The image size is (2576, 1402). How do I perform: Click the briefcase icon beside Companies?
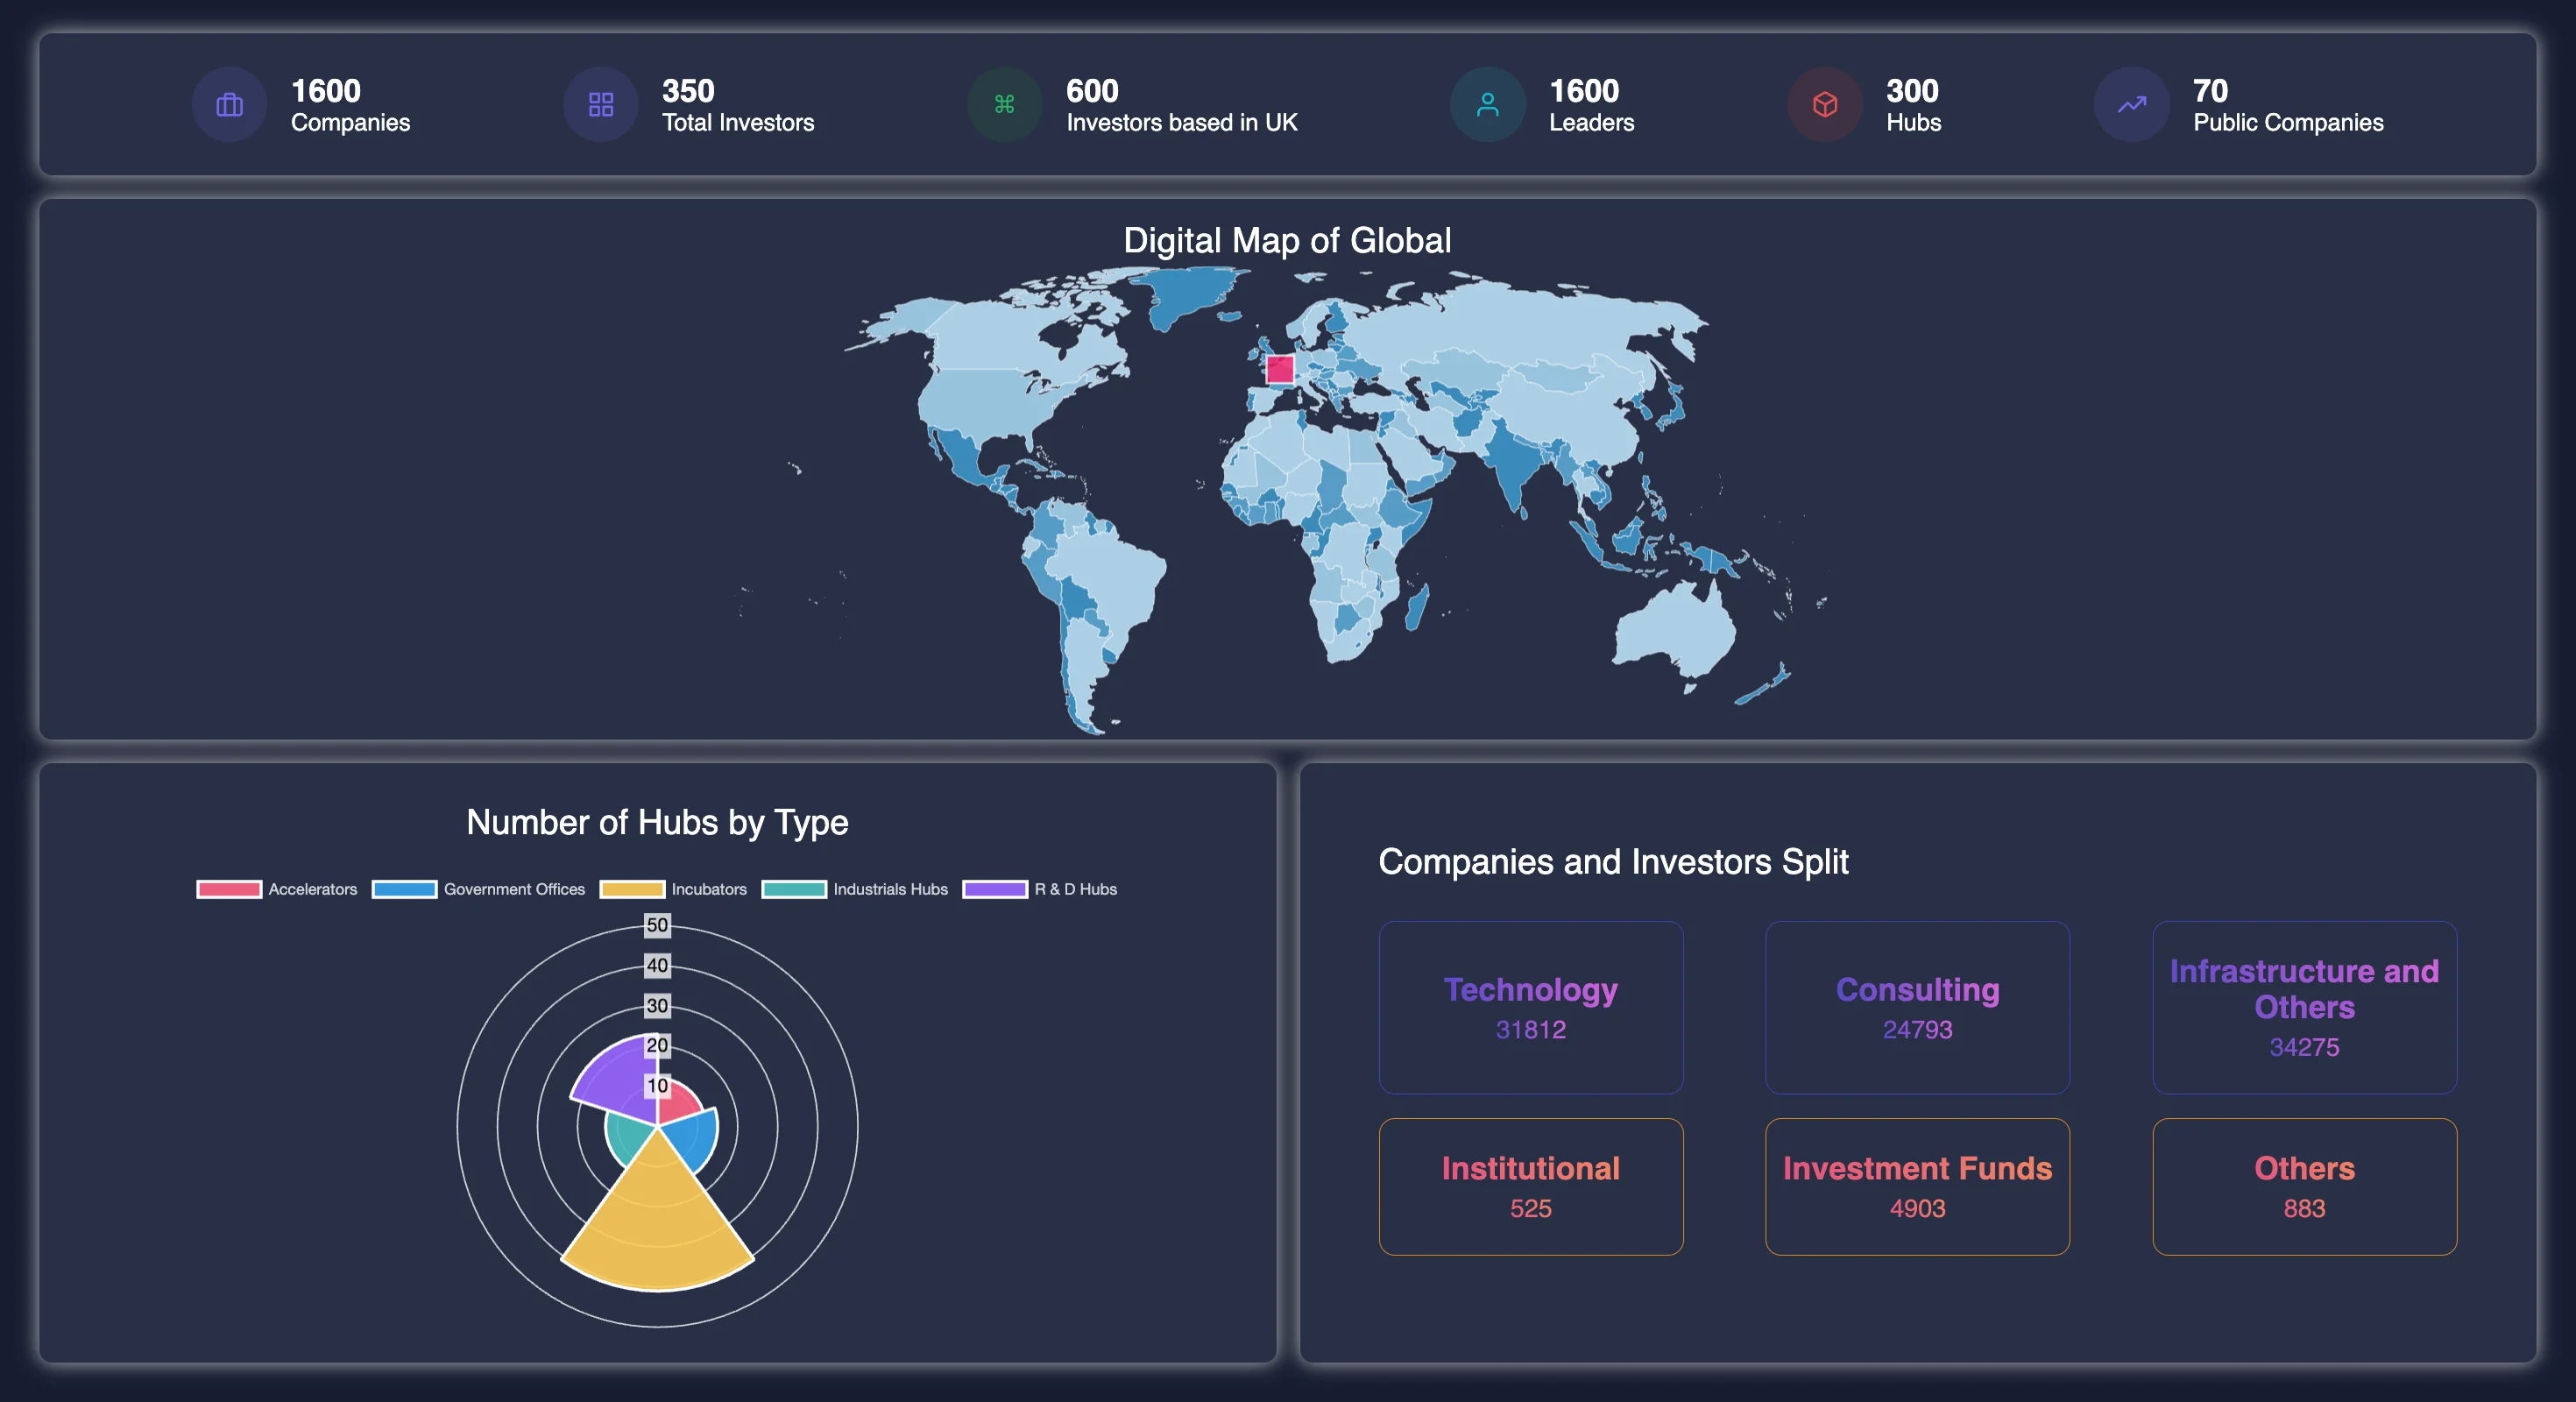(229, 104)
